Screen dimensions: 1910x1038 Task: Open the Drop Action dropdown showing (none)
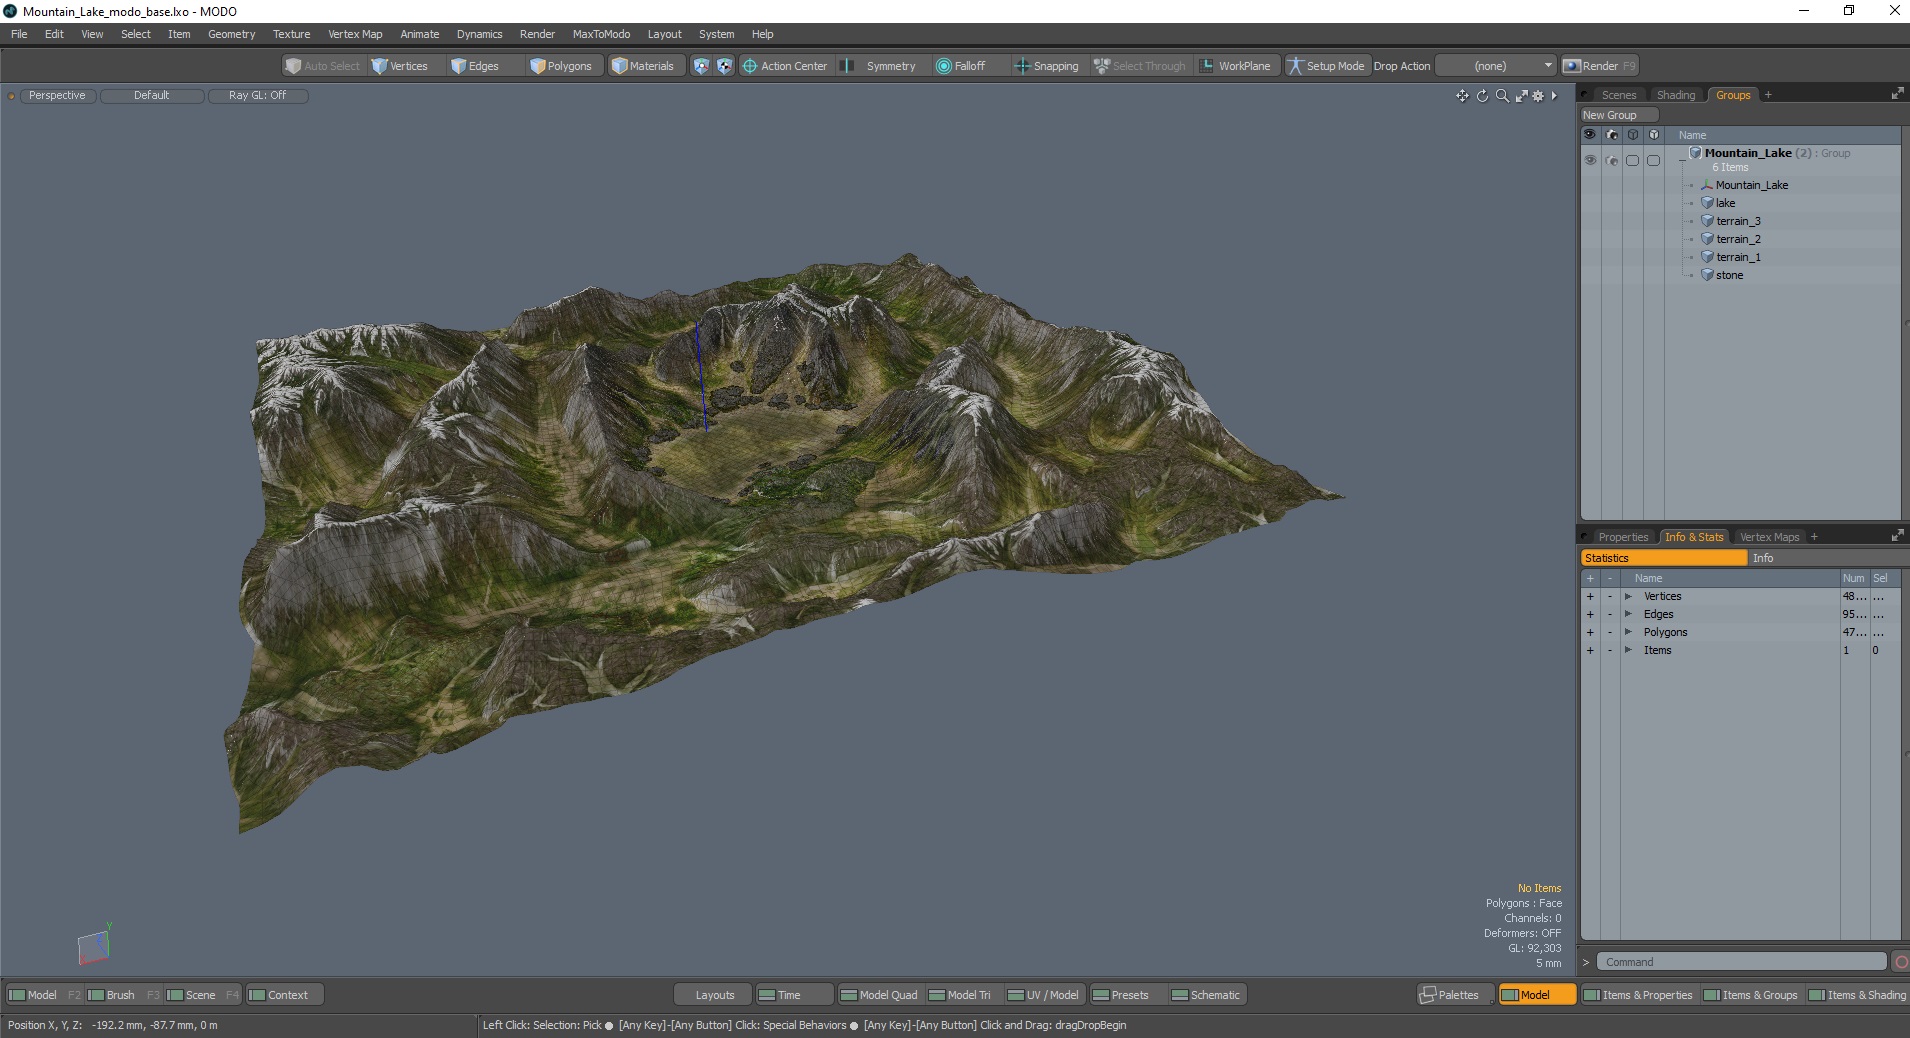[x=1496, y=66]
